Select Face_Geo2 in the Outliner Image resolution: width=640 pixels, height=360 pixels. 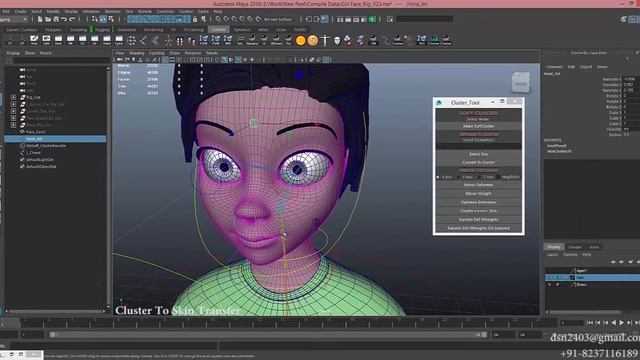pos(36,132)
